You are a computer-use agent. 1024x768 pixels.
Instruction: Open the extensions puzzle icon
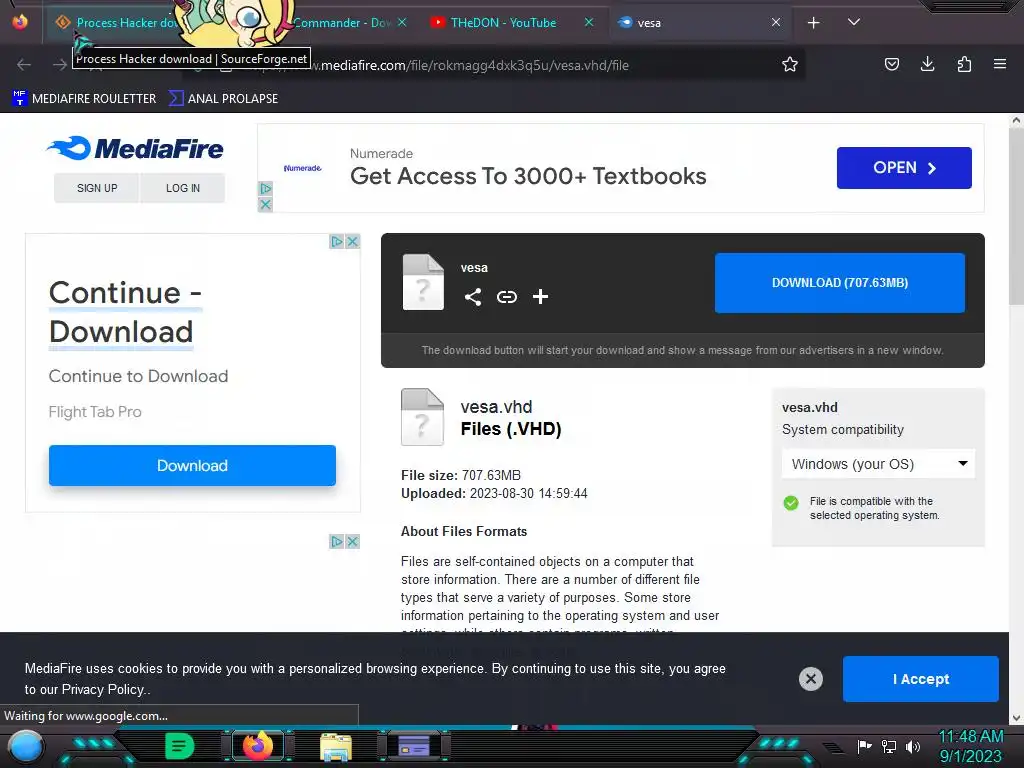point(964,64)
